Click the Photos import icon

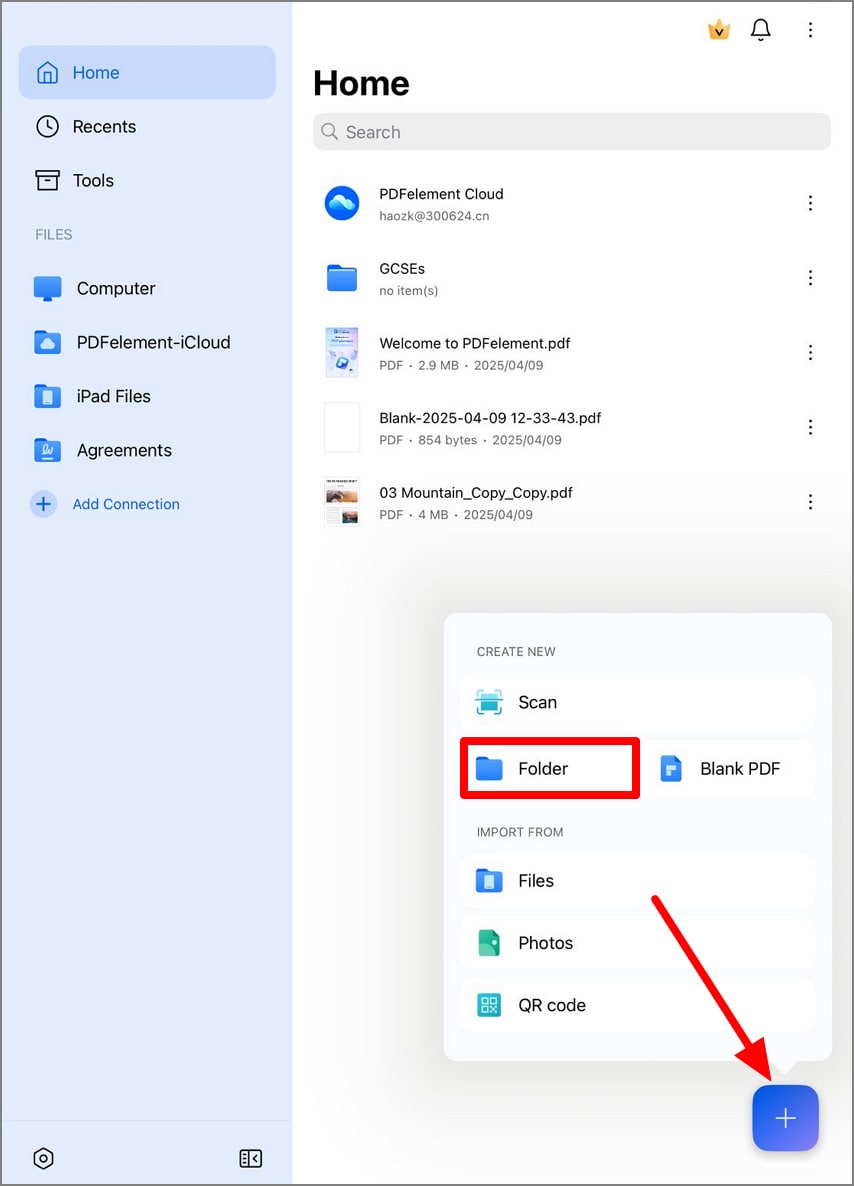[x=489, y=943]
